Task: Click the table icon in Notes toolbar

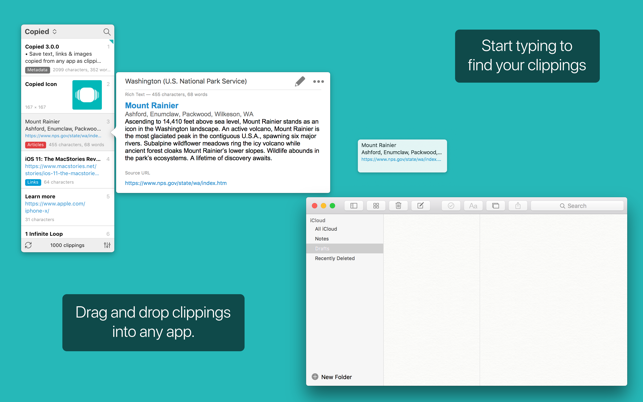Action: [495, 206]
